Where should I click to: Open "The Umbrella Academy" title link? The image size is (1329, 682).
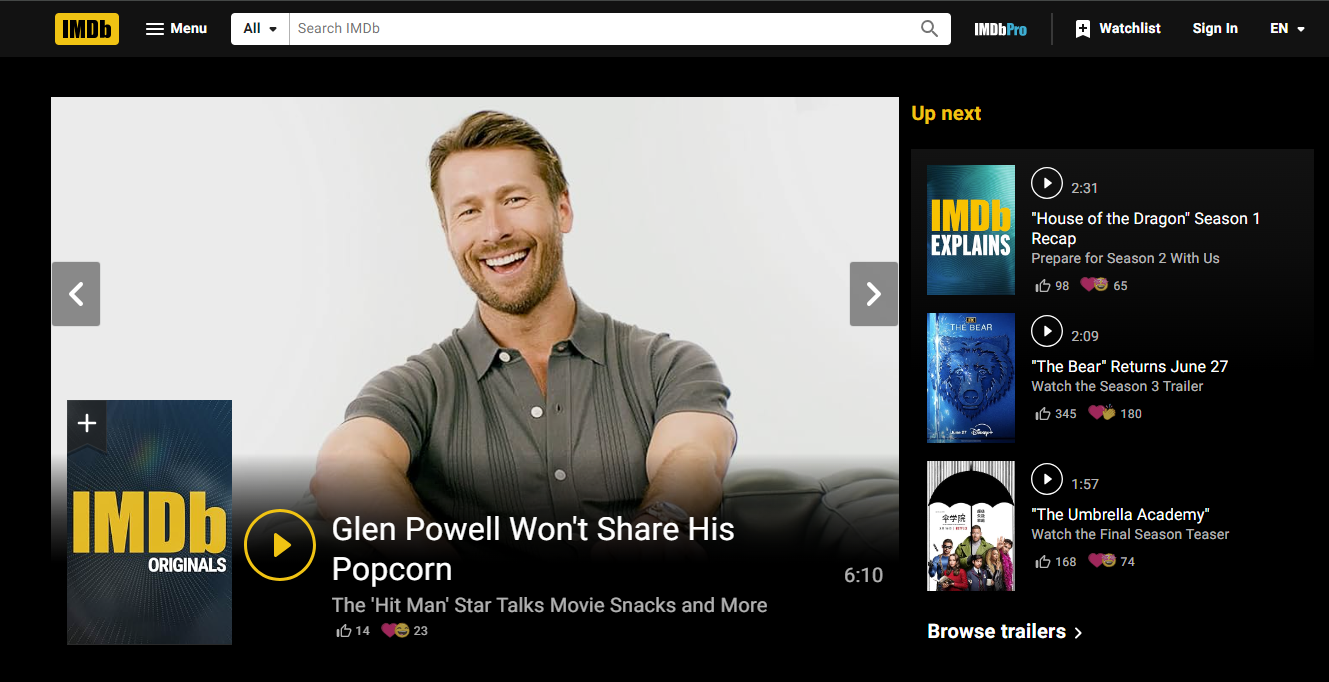click(x=1120, y=515)
